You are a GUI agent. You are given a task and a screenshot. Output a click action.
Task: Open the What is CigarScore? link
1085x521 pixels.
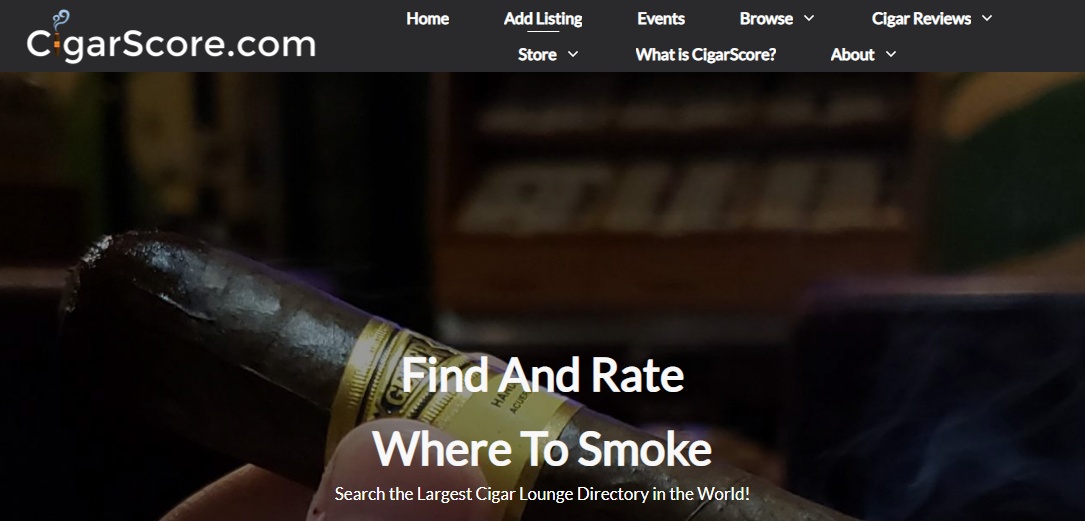point(706,55)
